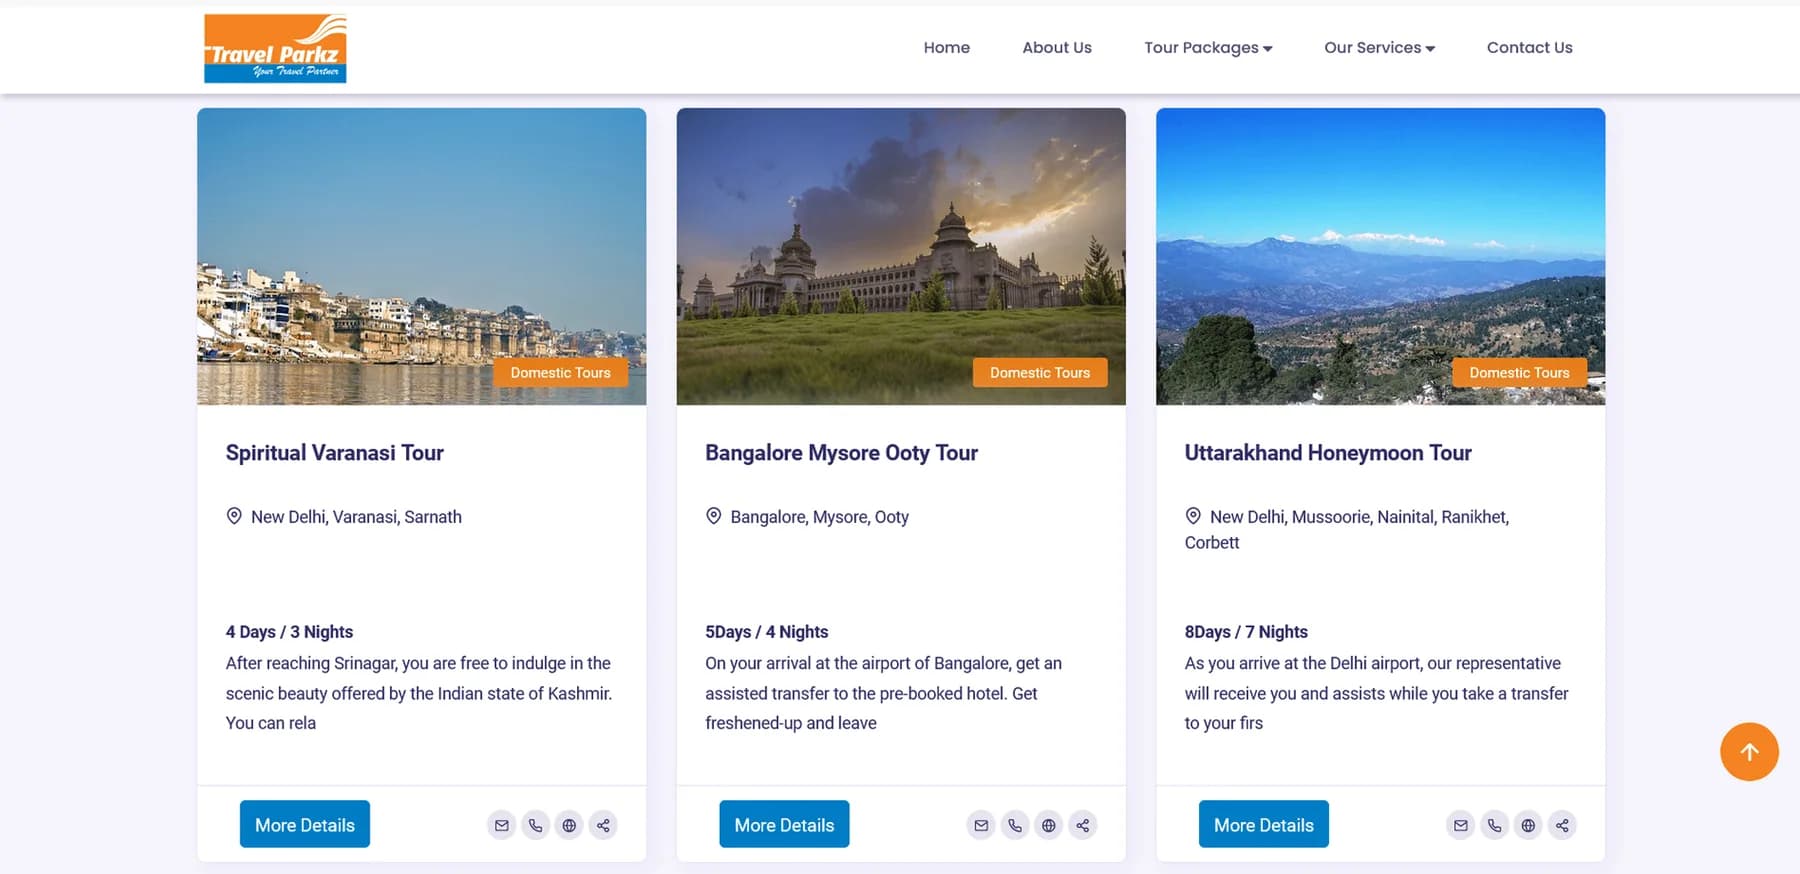Expand the Tour Packages dropdown
The height and width of the screenshot is (874, 1800).
click(1208, 47)
